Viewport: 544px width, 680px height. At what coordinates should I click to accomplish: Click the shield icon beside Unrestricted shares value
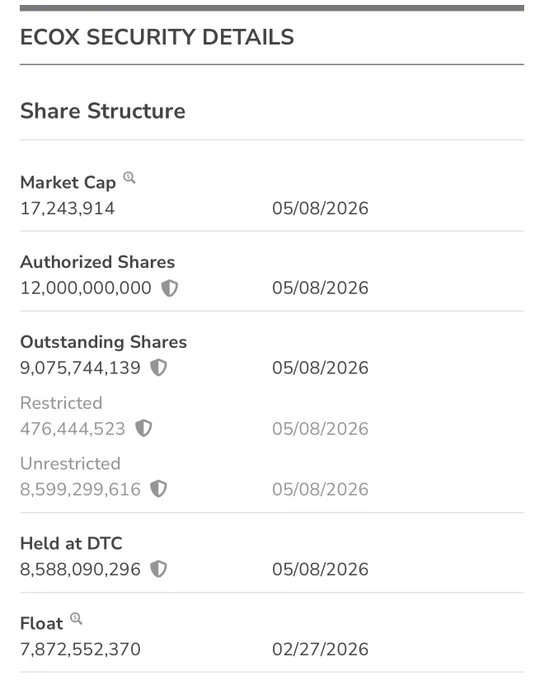pyautogui.click(x=158, y=489)
